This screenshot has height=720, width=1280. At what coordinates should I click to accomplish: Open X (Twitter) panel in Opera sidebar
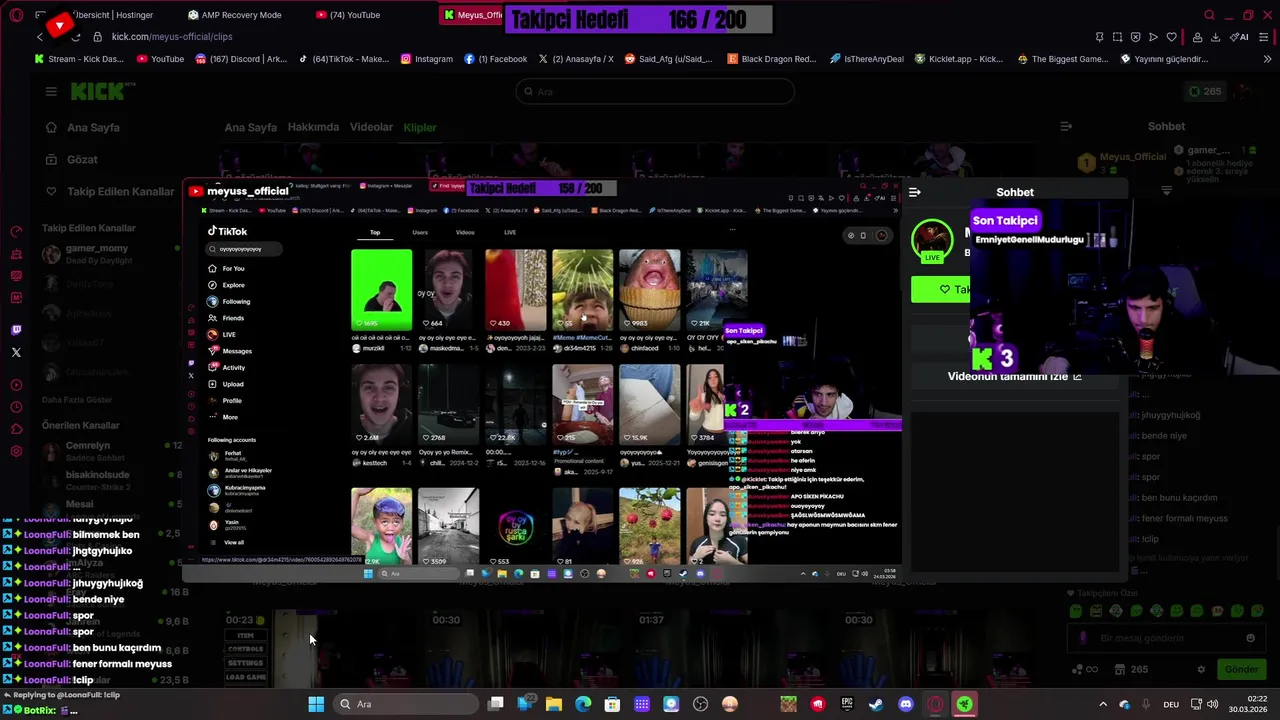coord(16,352)
